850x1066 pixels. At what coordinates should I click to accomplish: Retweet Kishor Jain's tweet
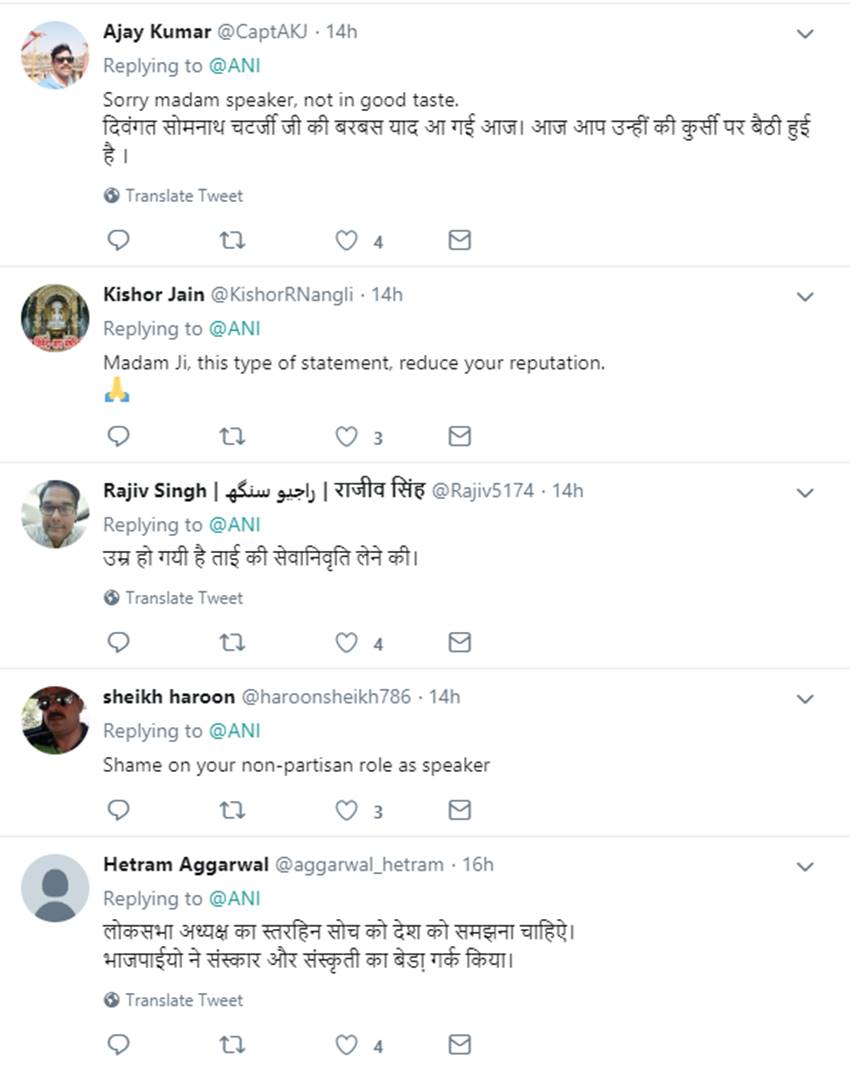coord(232,436)
